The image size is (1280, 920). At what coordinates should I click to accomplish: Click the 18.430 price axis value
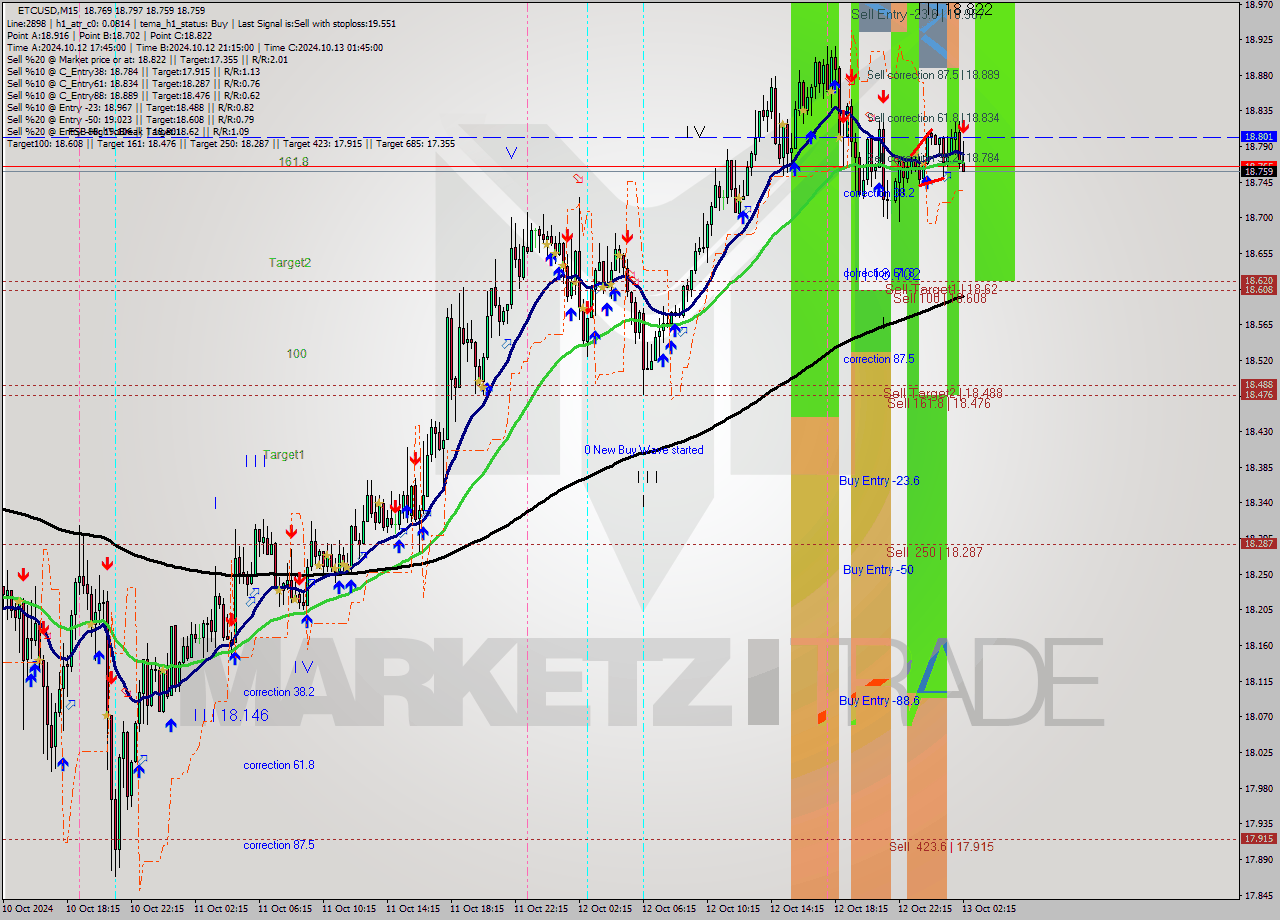click(x=1258, y=431)
